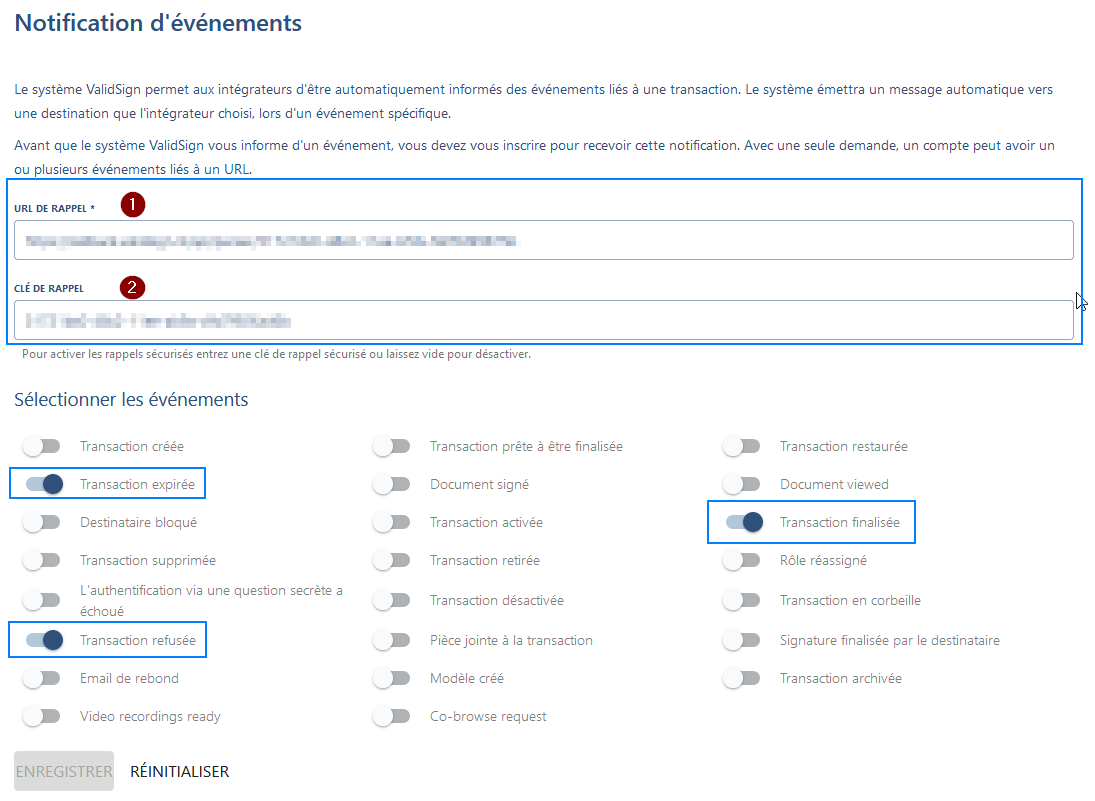
Task: Click the Transaction expirée label text
Action: click(x=138, y=484)
